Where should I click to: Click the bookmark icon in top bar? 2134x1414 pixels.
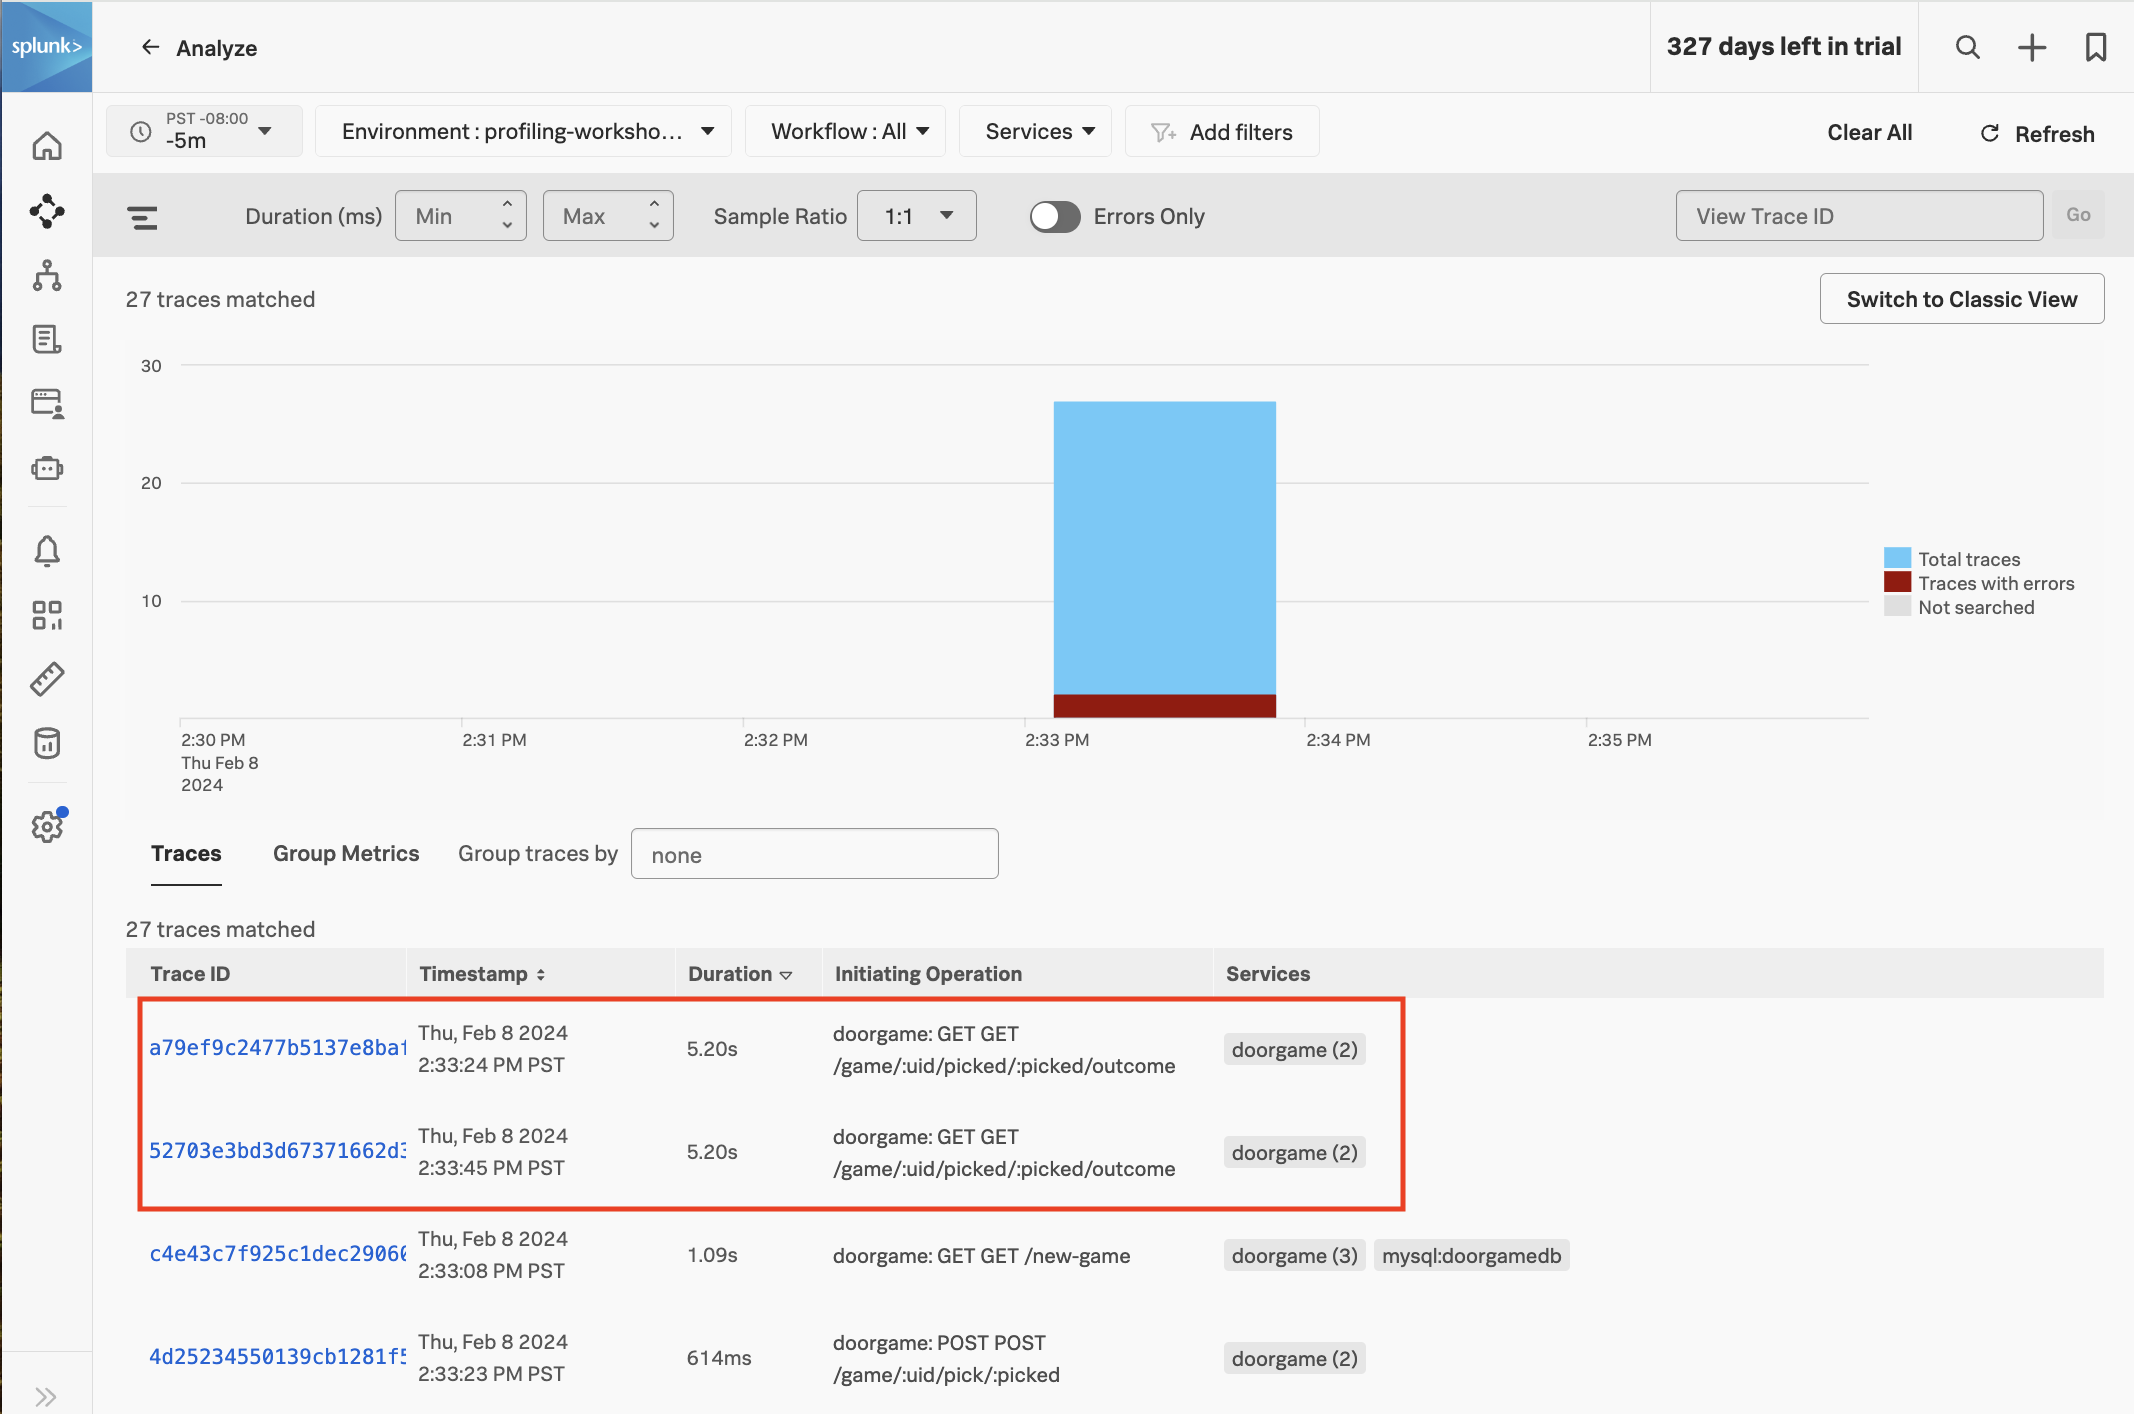[2096, 47]
